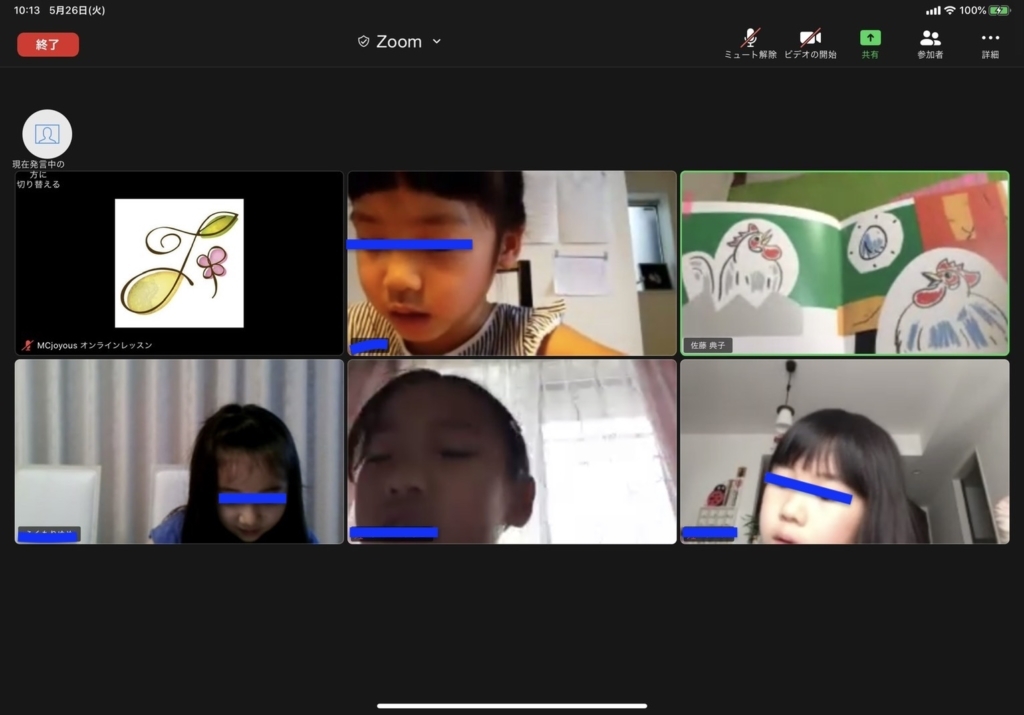Select the MCjoyous オンラインレッスン video tile

pos(179,263)
